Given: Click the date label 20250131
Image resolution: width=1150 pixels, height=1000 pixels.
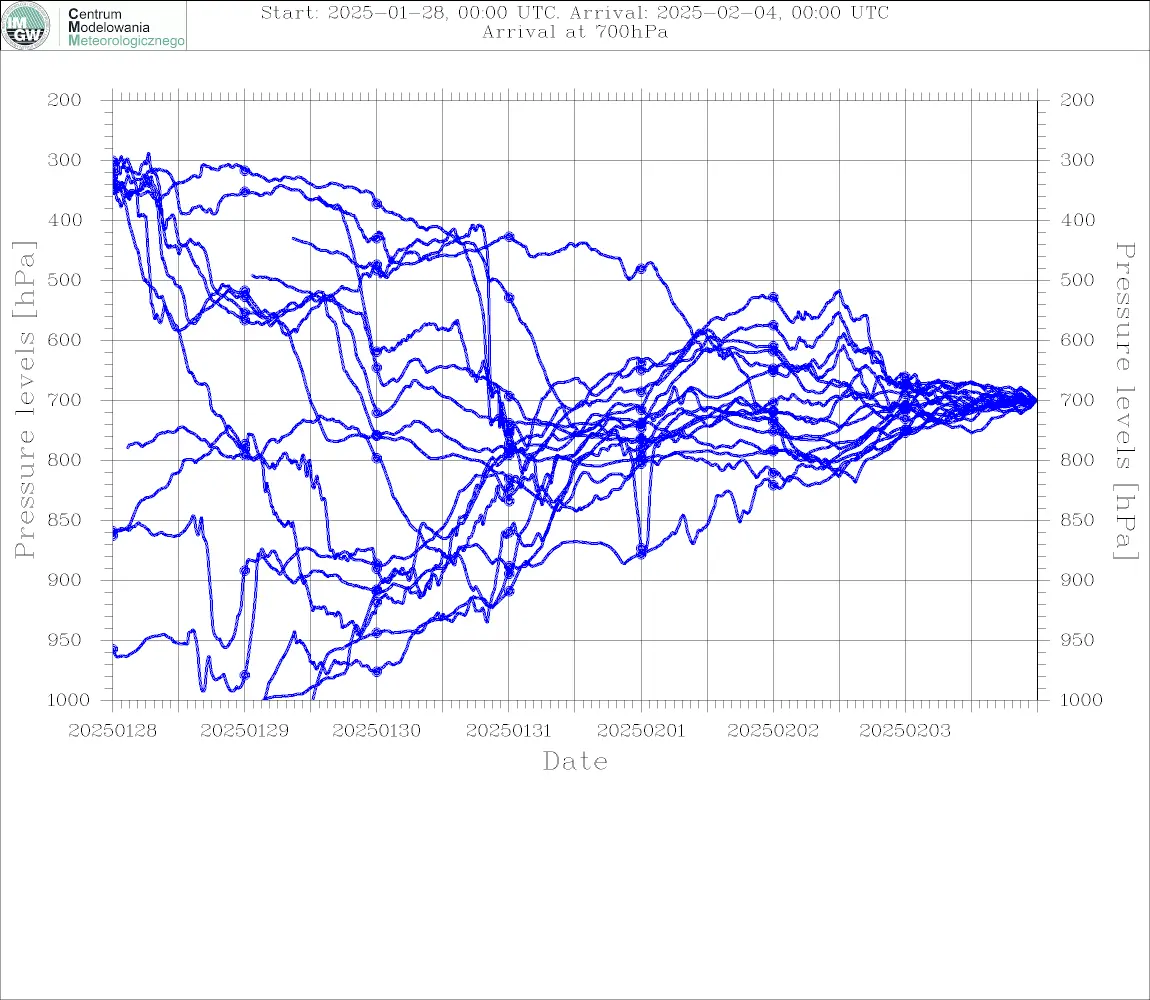Looking at the screenshot, I should (508, 731).
